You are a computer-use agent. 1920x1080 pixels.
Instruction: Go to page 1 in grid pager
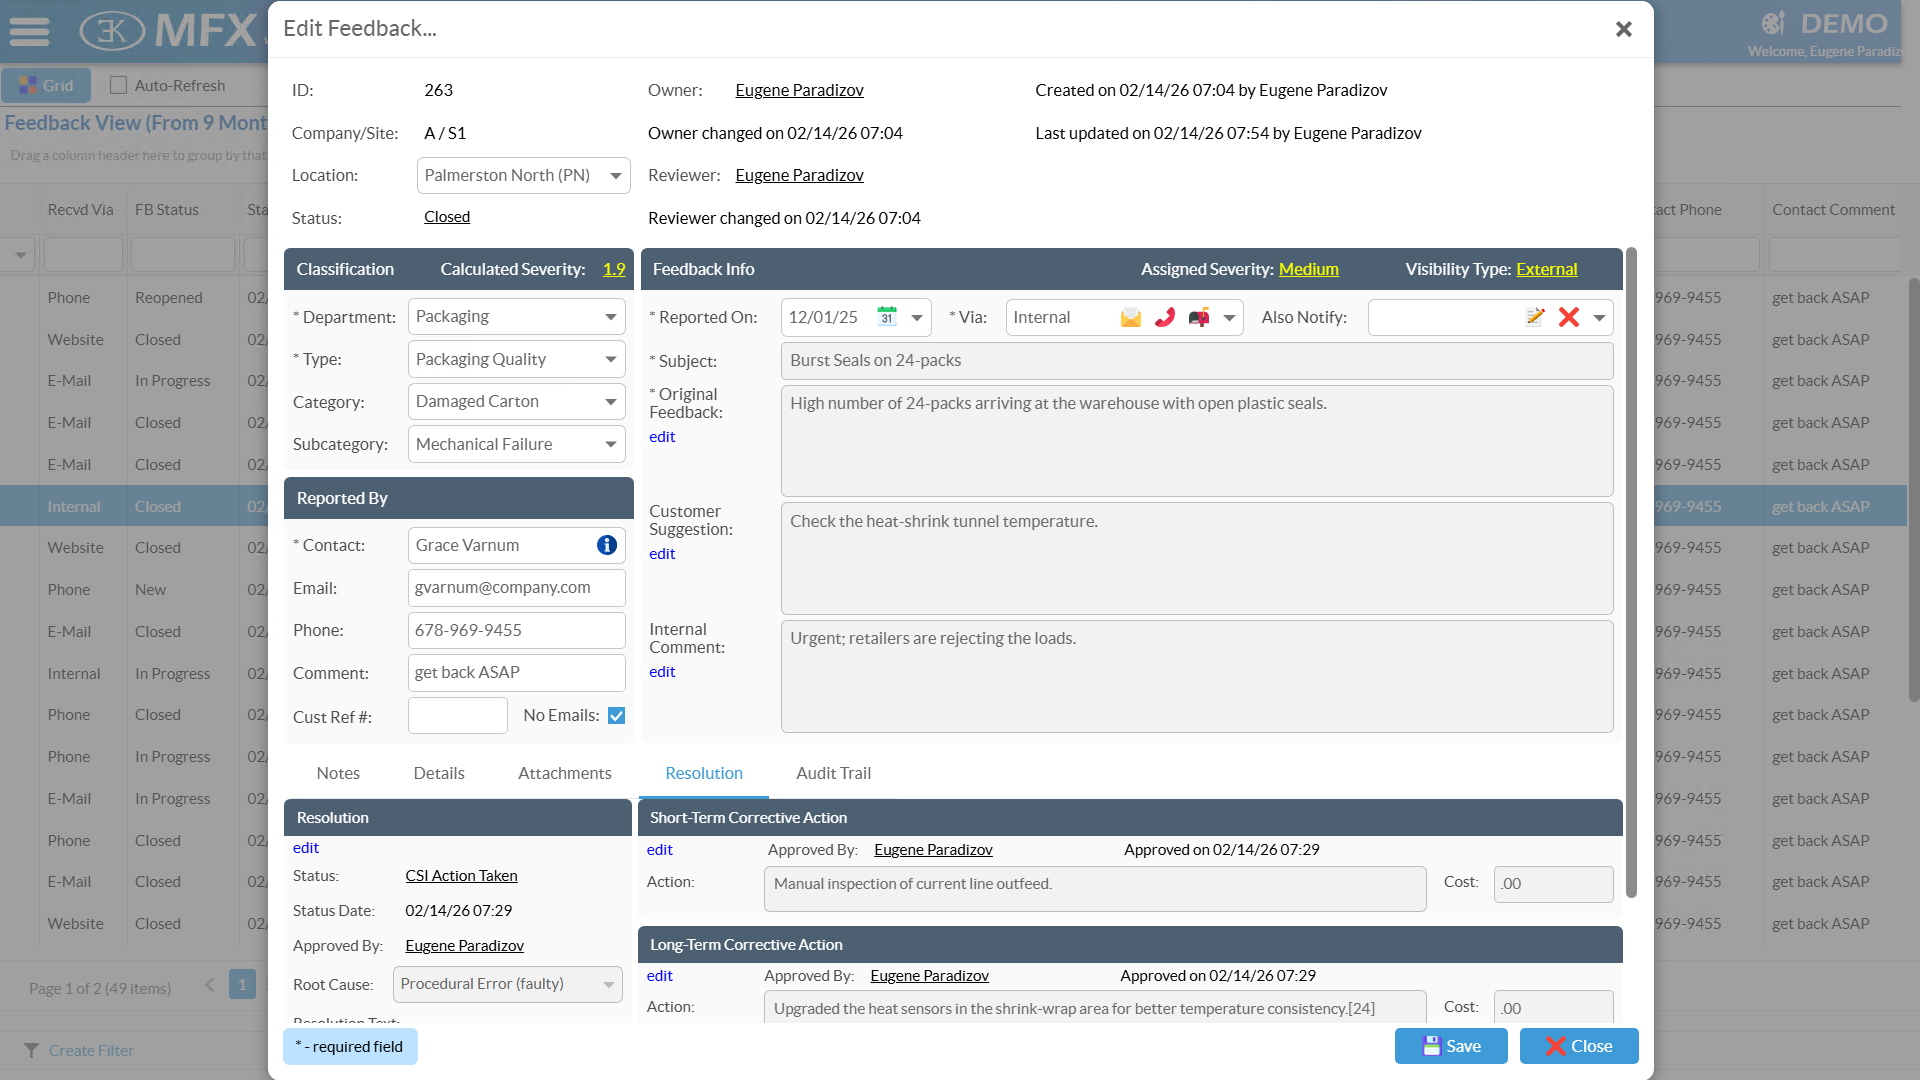242,985
